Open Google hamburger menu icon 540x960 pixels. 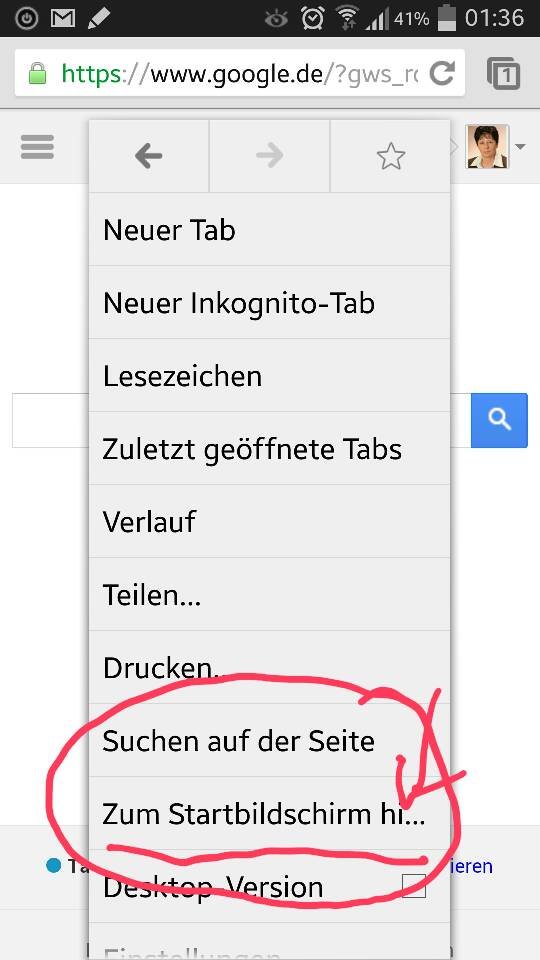click(37, 147)
